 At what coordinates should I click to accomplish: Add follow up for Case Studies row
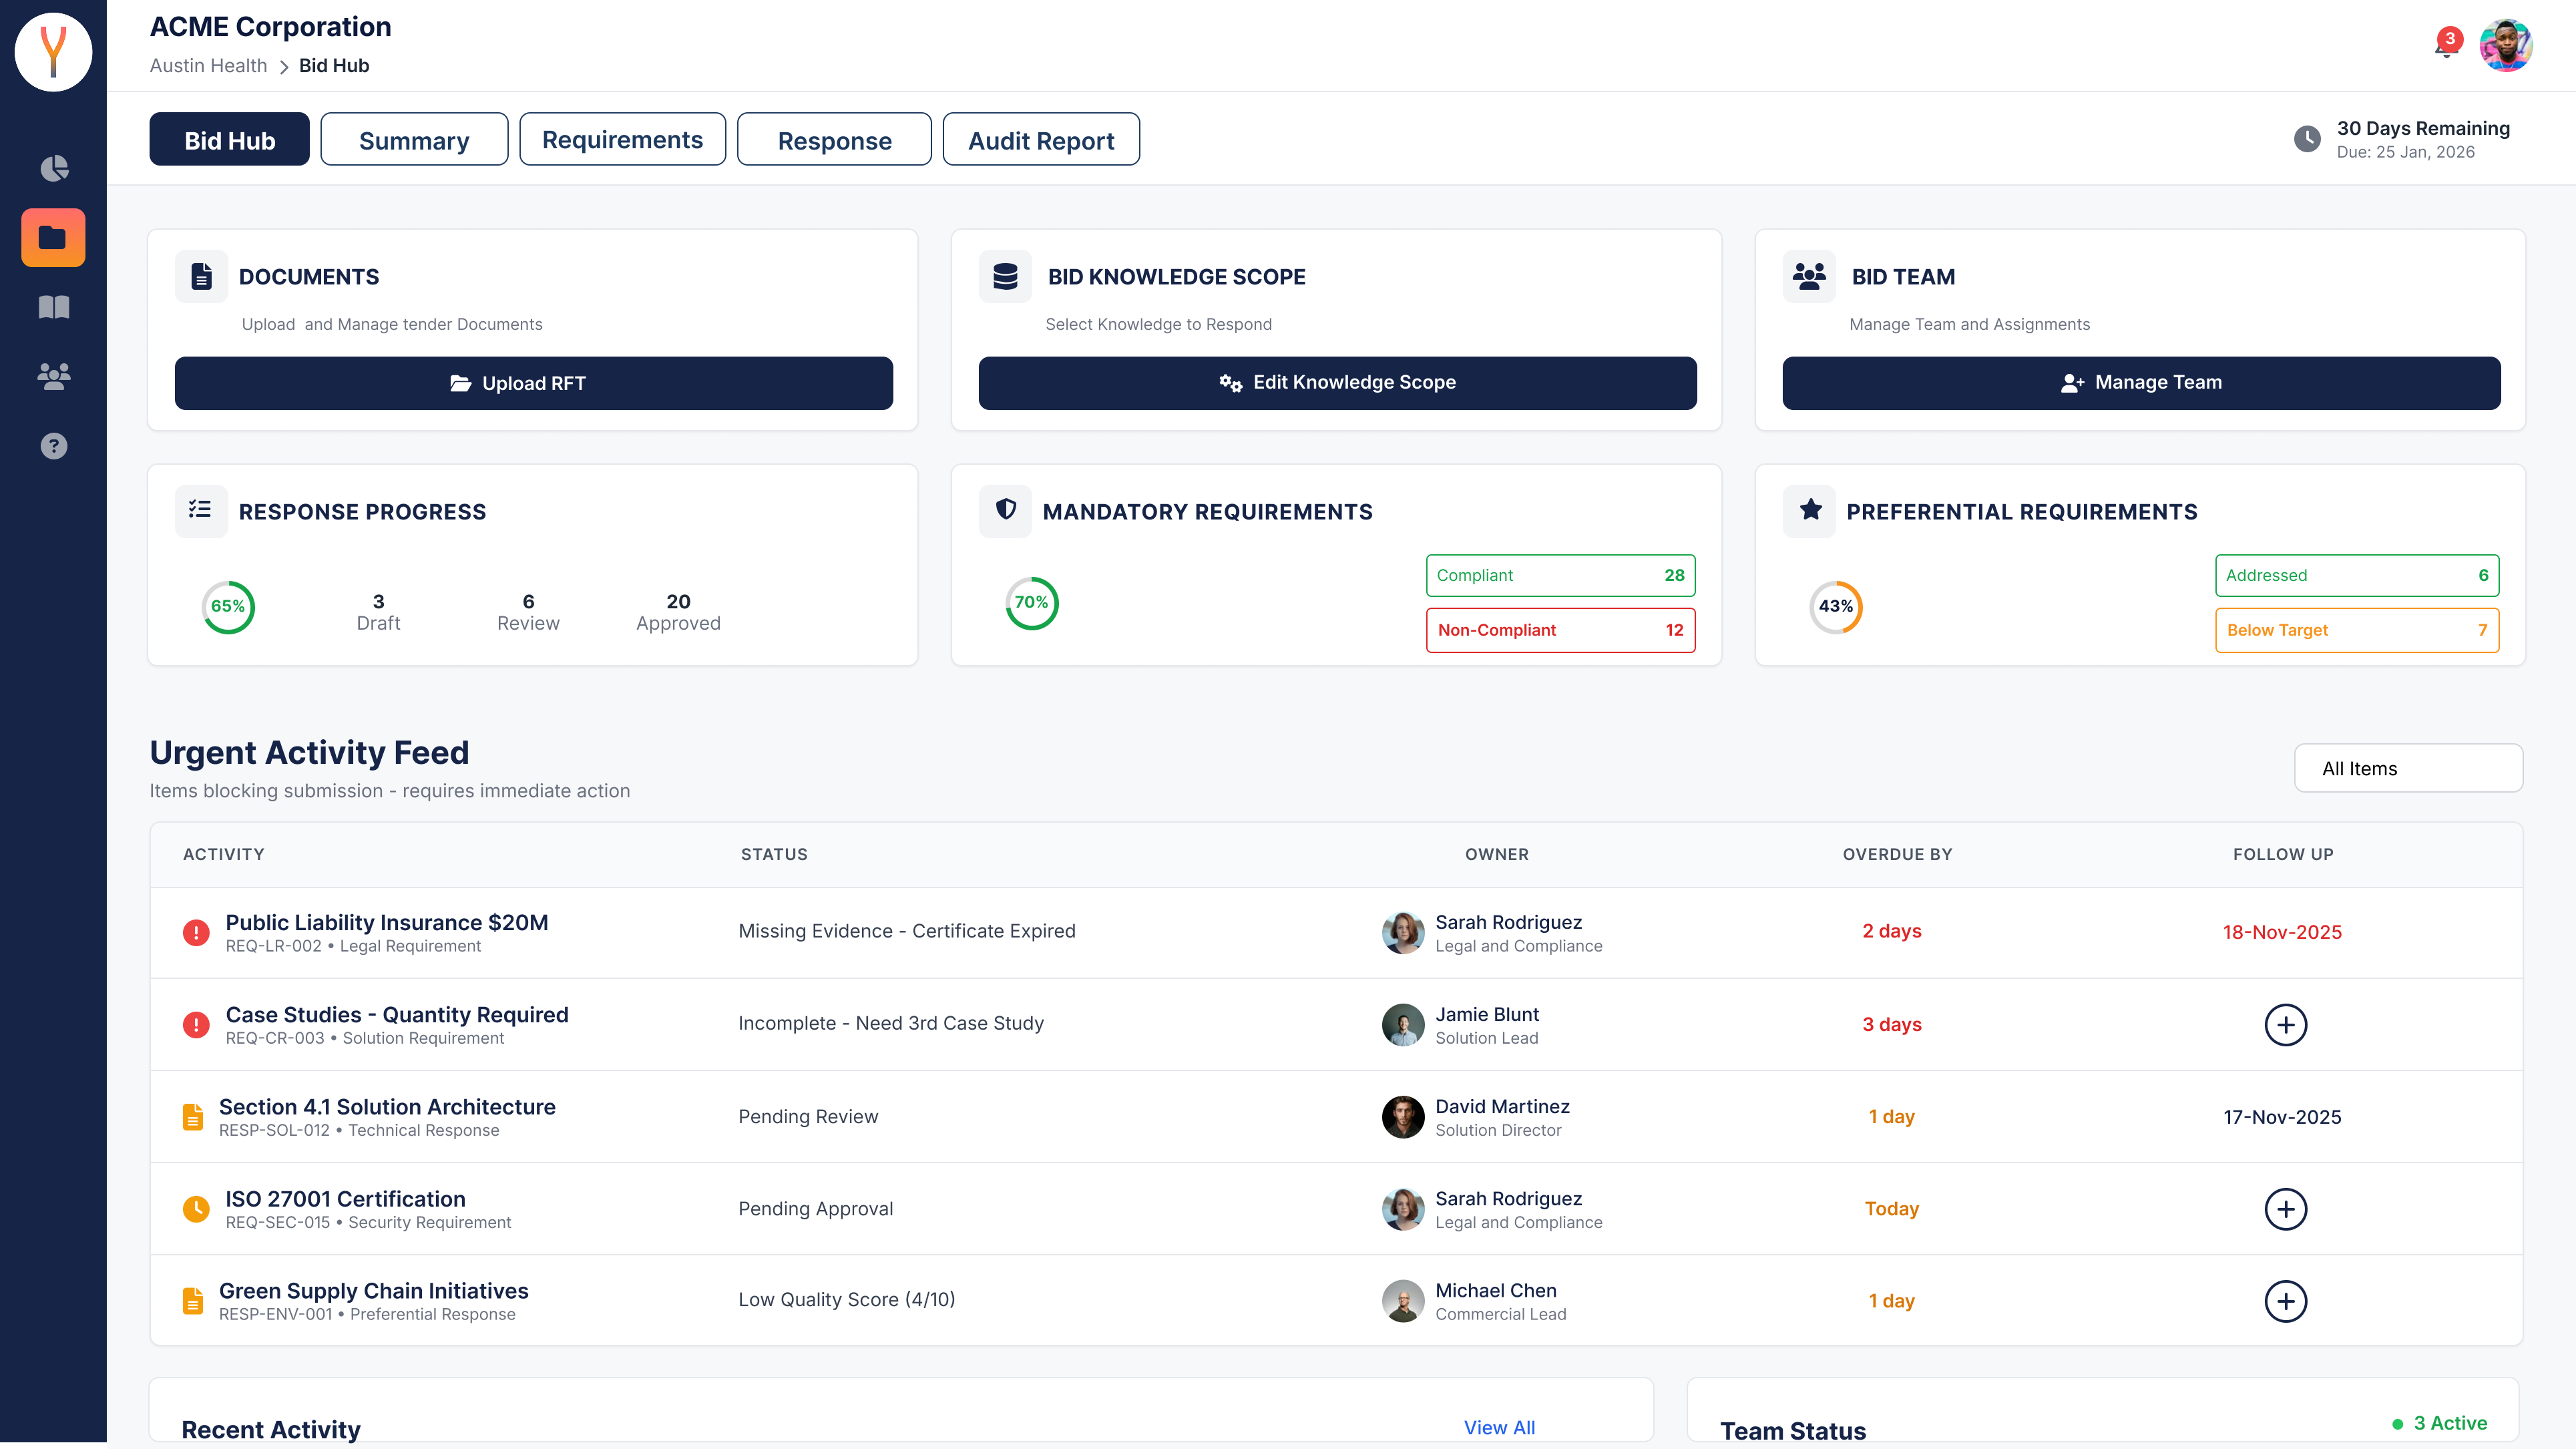coord(2285,1025)
